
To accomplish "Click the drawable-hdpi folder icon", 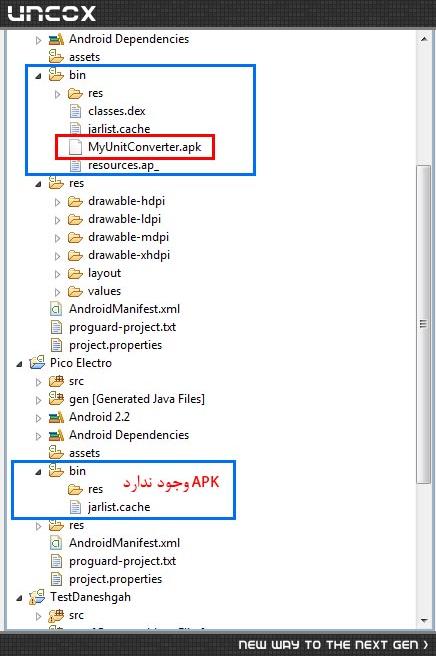I will tap(75, 202).
